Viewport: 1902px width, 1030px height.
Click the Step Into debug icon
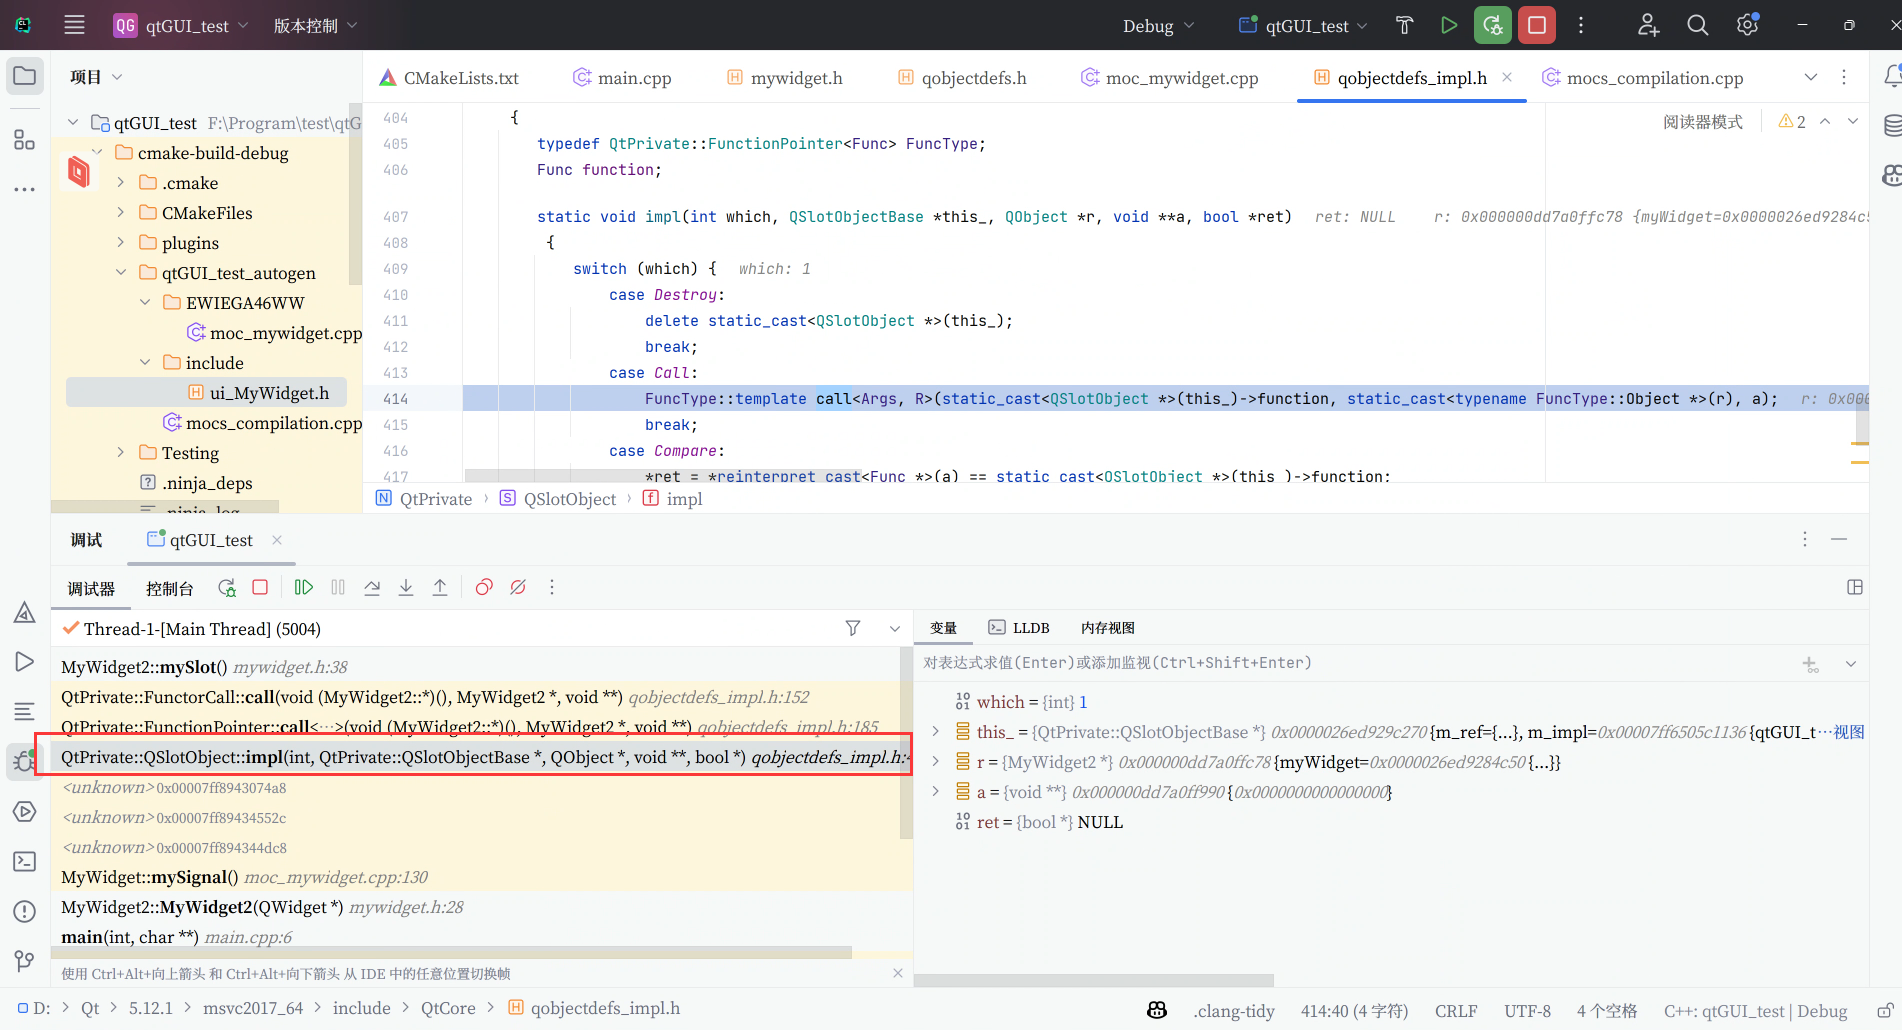(x=406, y=588)
